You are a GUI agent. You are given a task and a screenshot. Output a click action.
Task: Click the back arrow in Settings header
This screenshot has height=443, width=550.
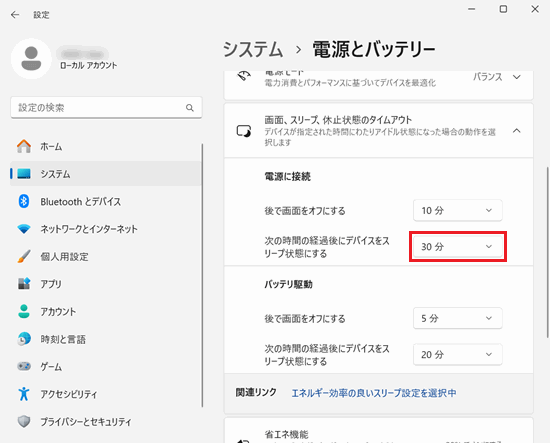[15, 15]
